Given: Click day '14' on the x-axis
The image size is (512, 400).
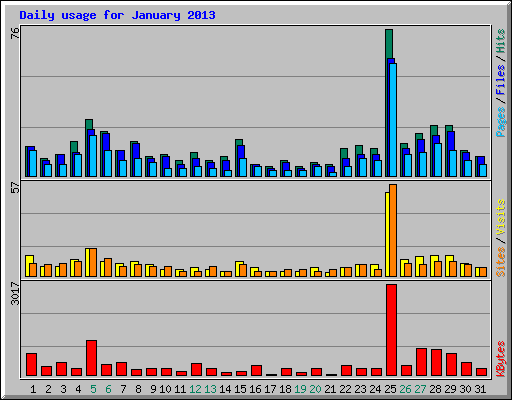Looking at the screenshot, I should (x=225, y=389).
